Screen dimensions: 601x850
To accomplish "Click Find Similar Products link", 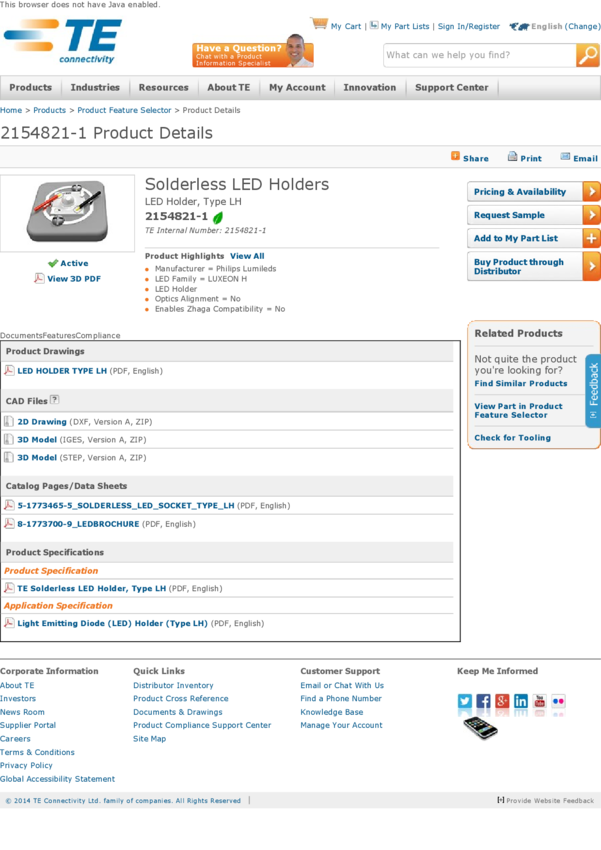I will tap(521, 383).
